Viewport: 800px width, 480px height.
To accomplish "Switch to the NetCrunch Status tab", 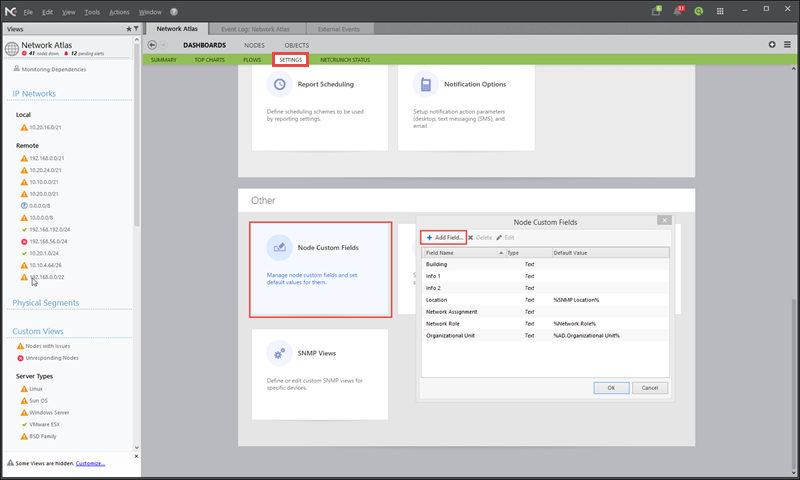I will (x=344, y=60).
